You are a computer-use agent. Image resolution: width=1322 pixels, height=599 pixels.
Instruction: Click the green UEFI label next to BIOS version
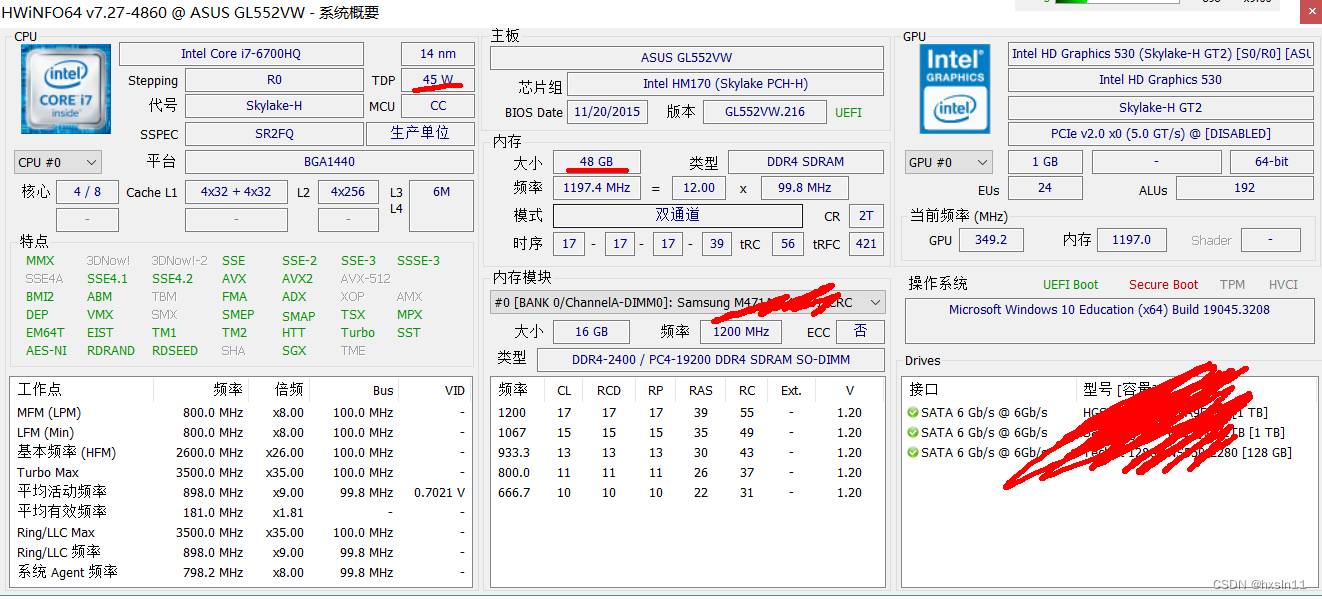tap(847, 112)
